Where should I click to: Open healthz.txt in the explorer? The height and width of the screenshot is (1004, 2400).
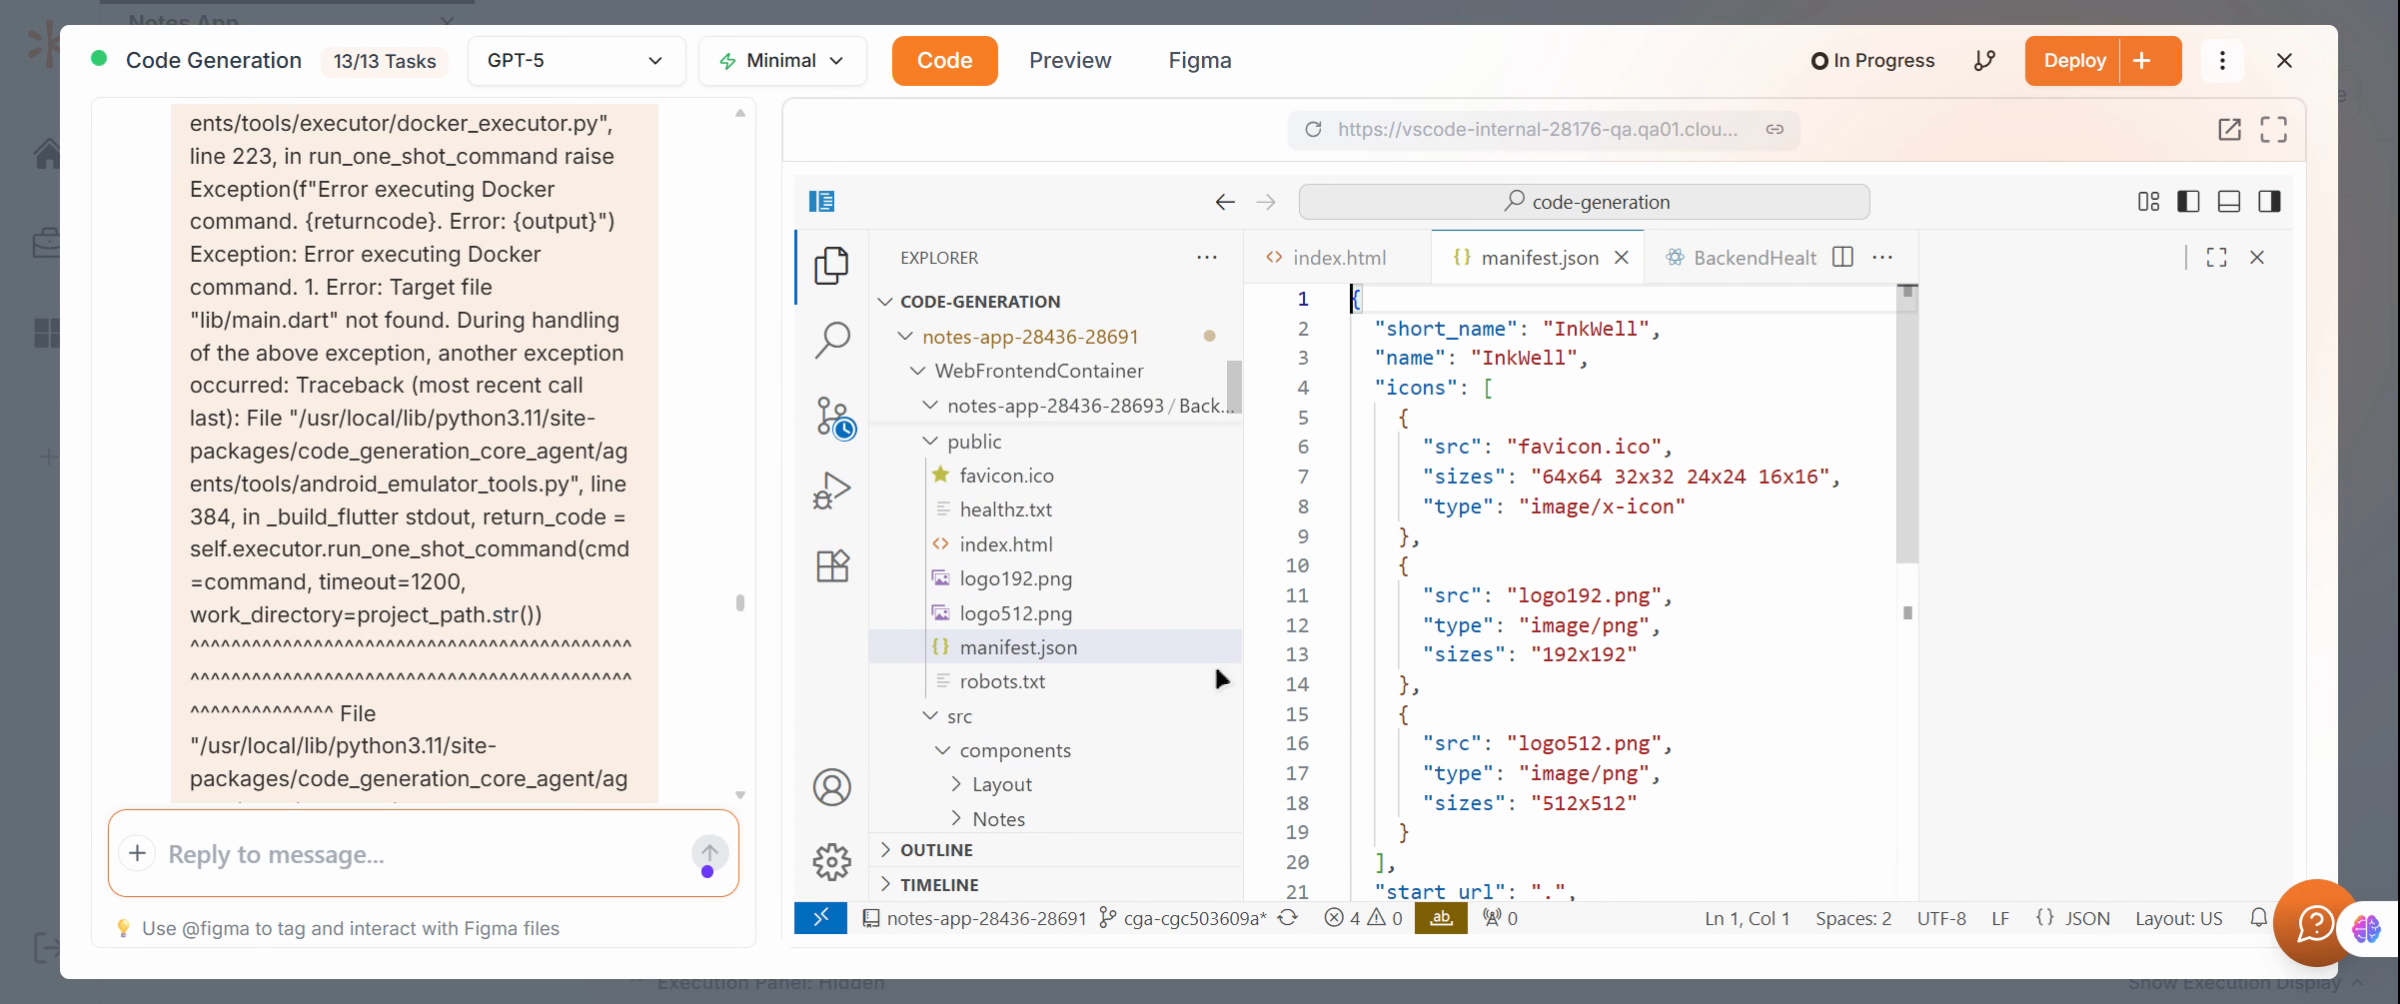[1005, 510]
